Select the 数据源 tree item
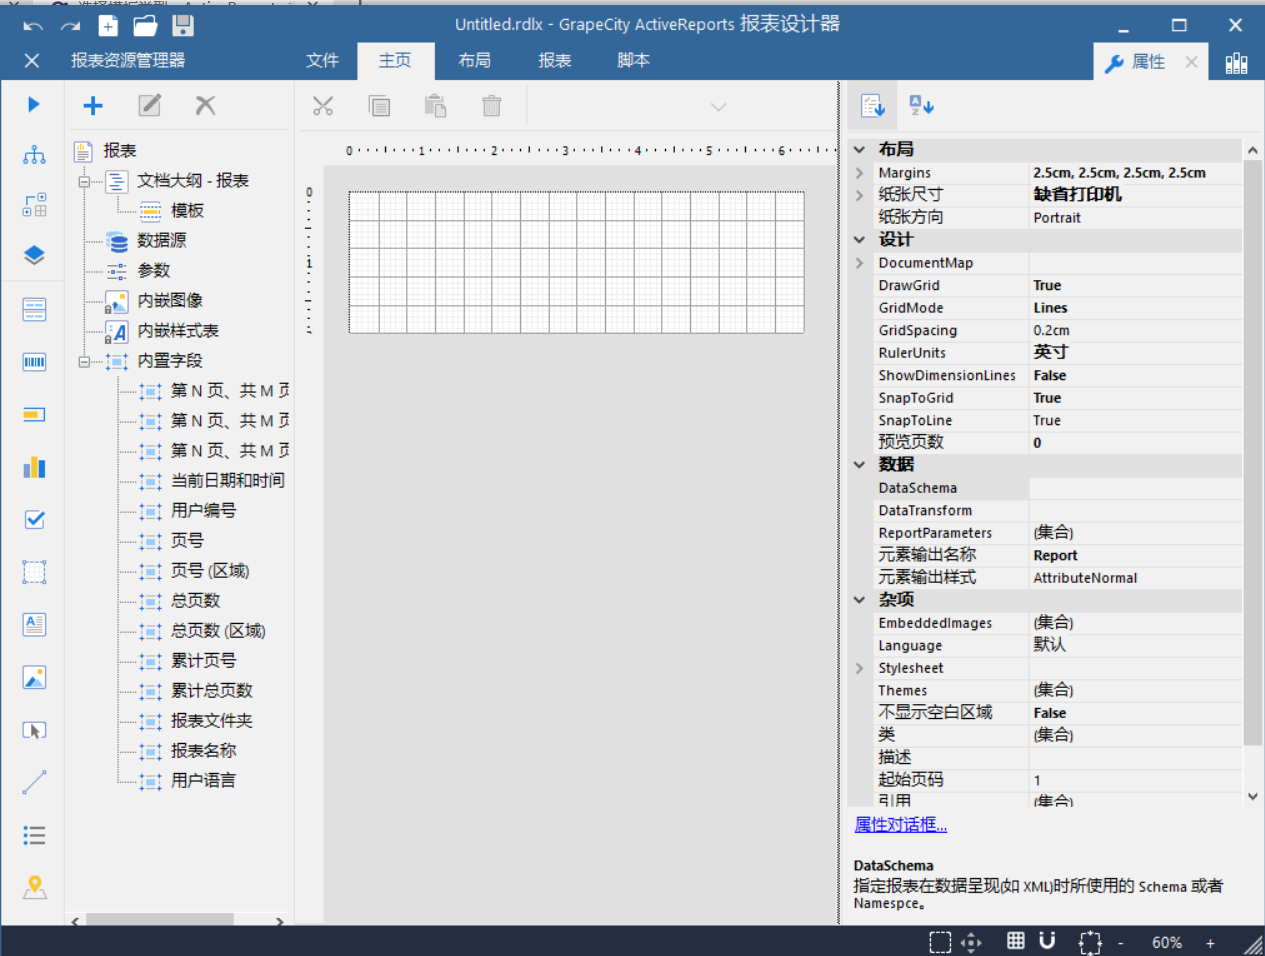This screenshot has height=956, width=1265. (x=161, y=240)
